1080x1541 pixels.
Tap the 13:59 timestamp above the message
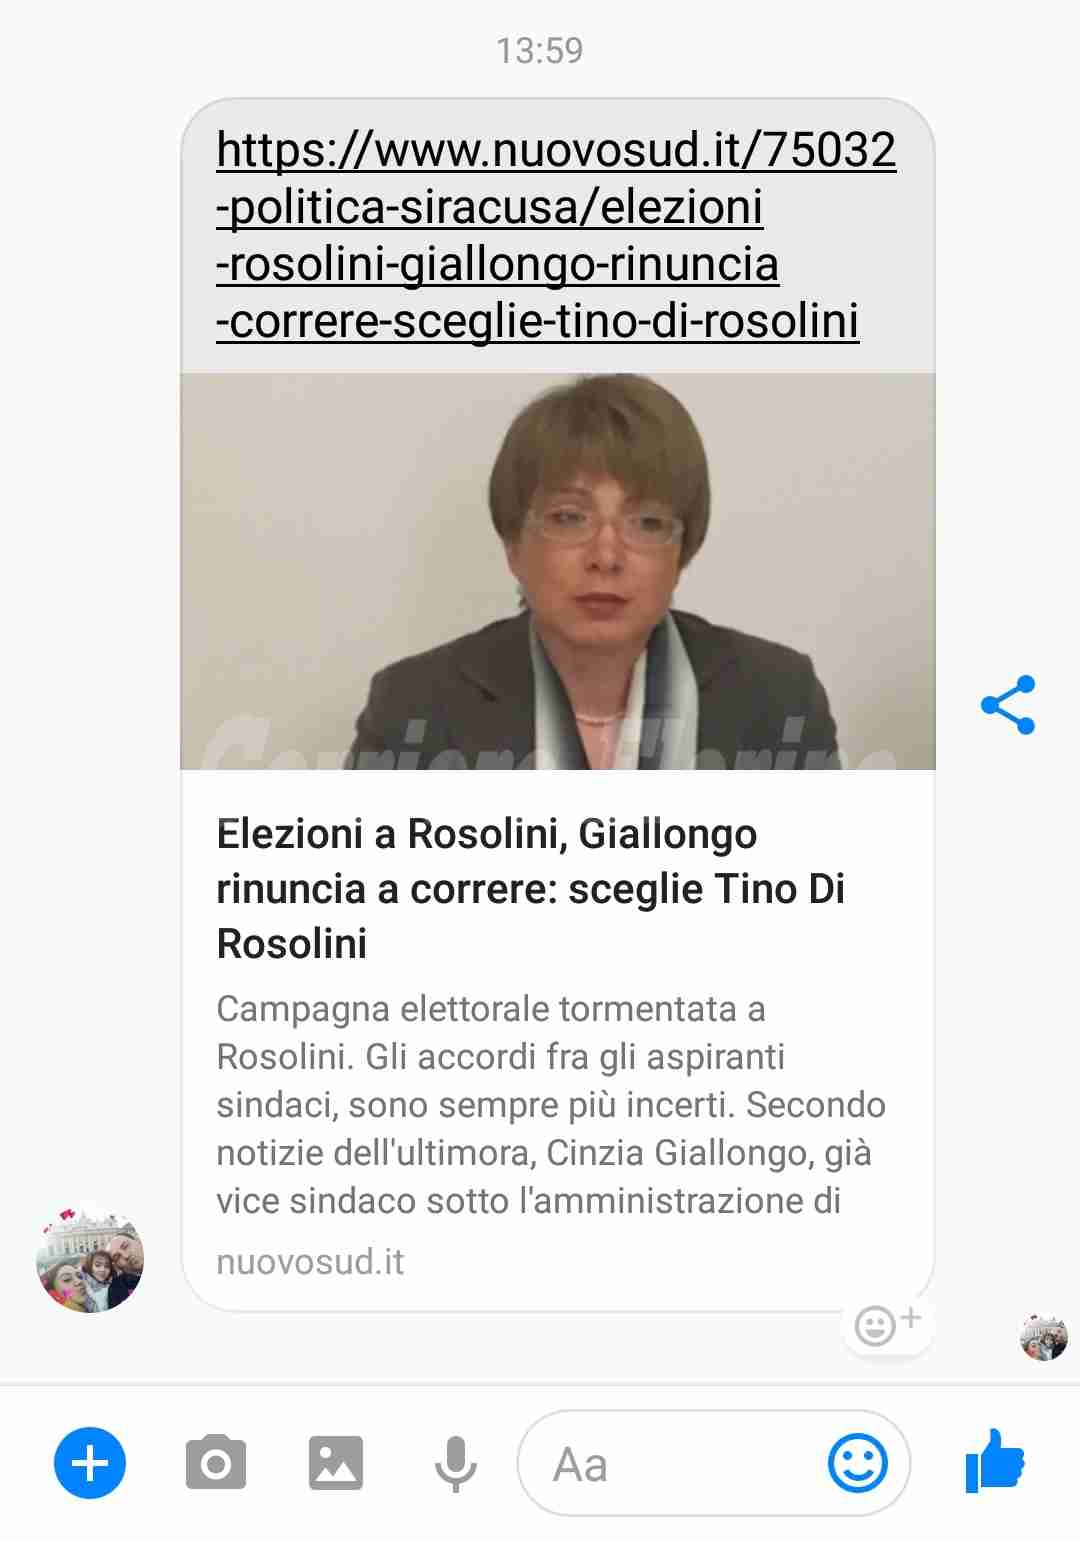tap(540, 50)
